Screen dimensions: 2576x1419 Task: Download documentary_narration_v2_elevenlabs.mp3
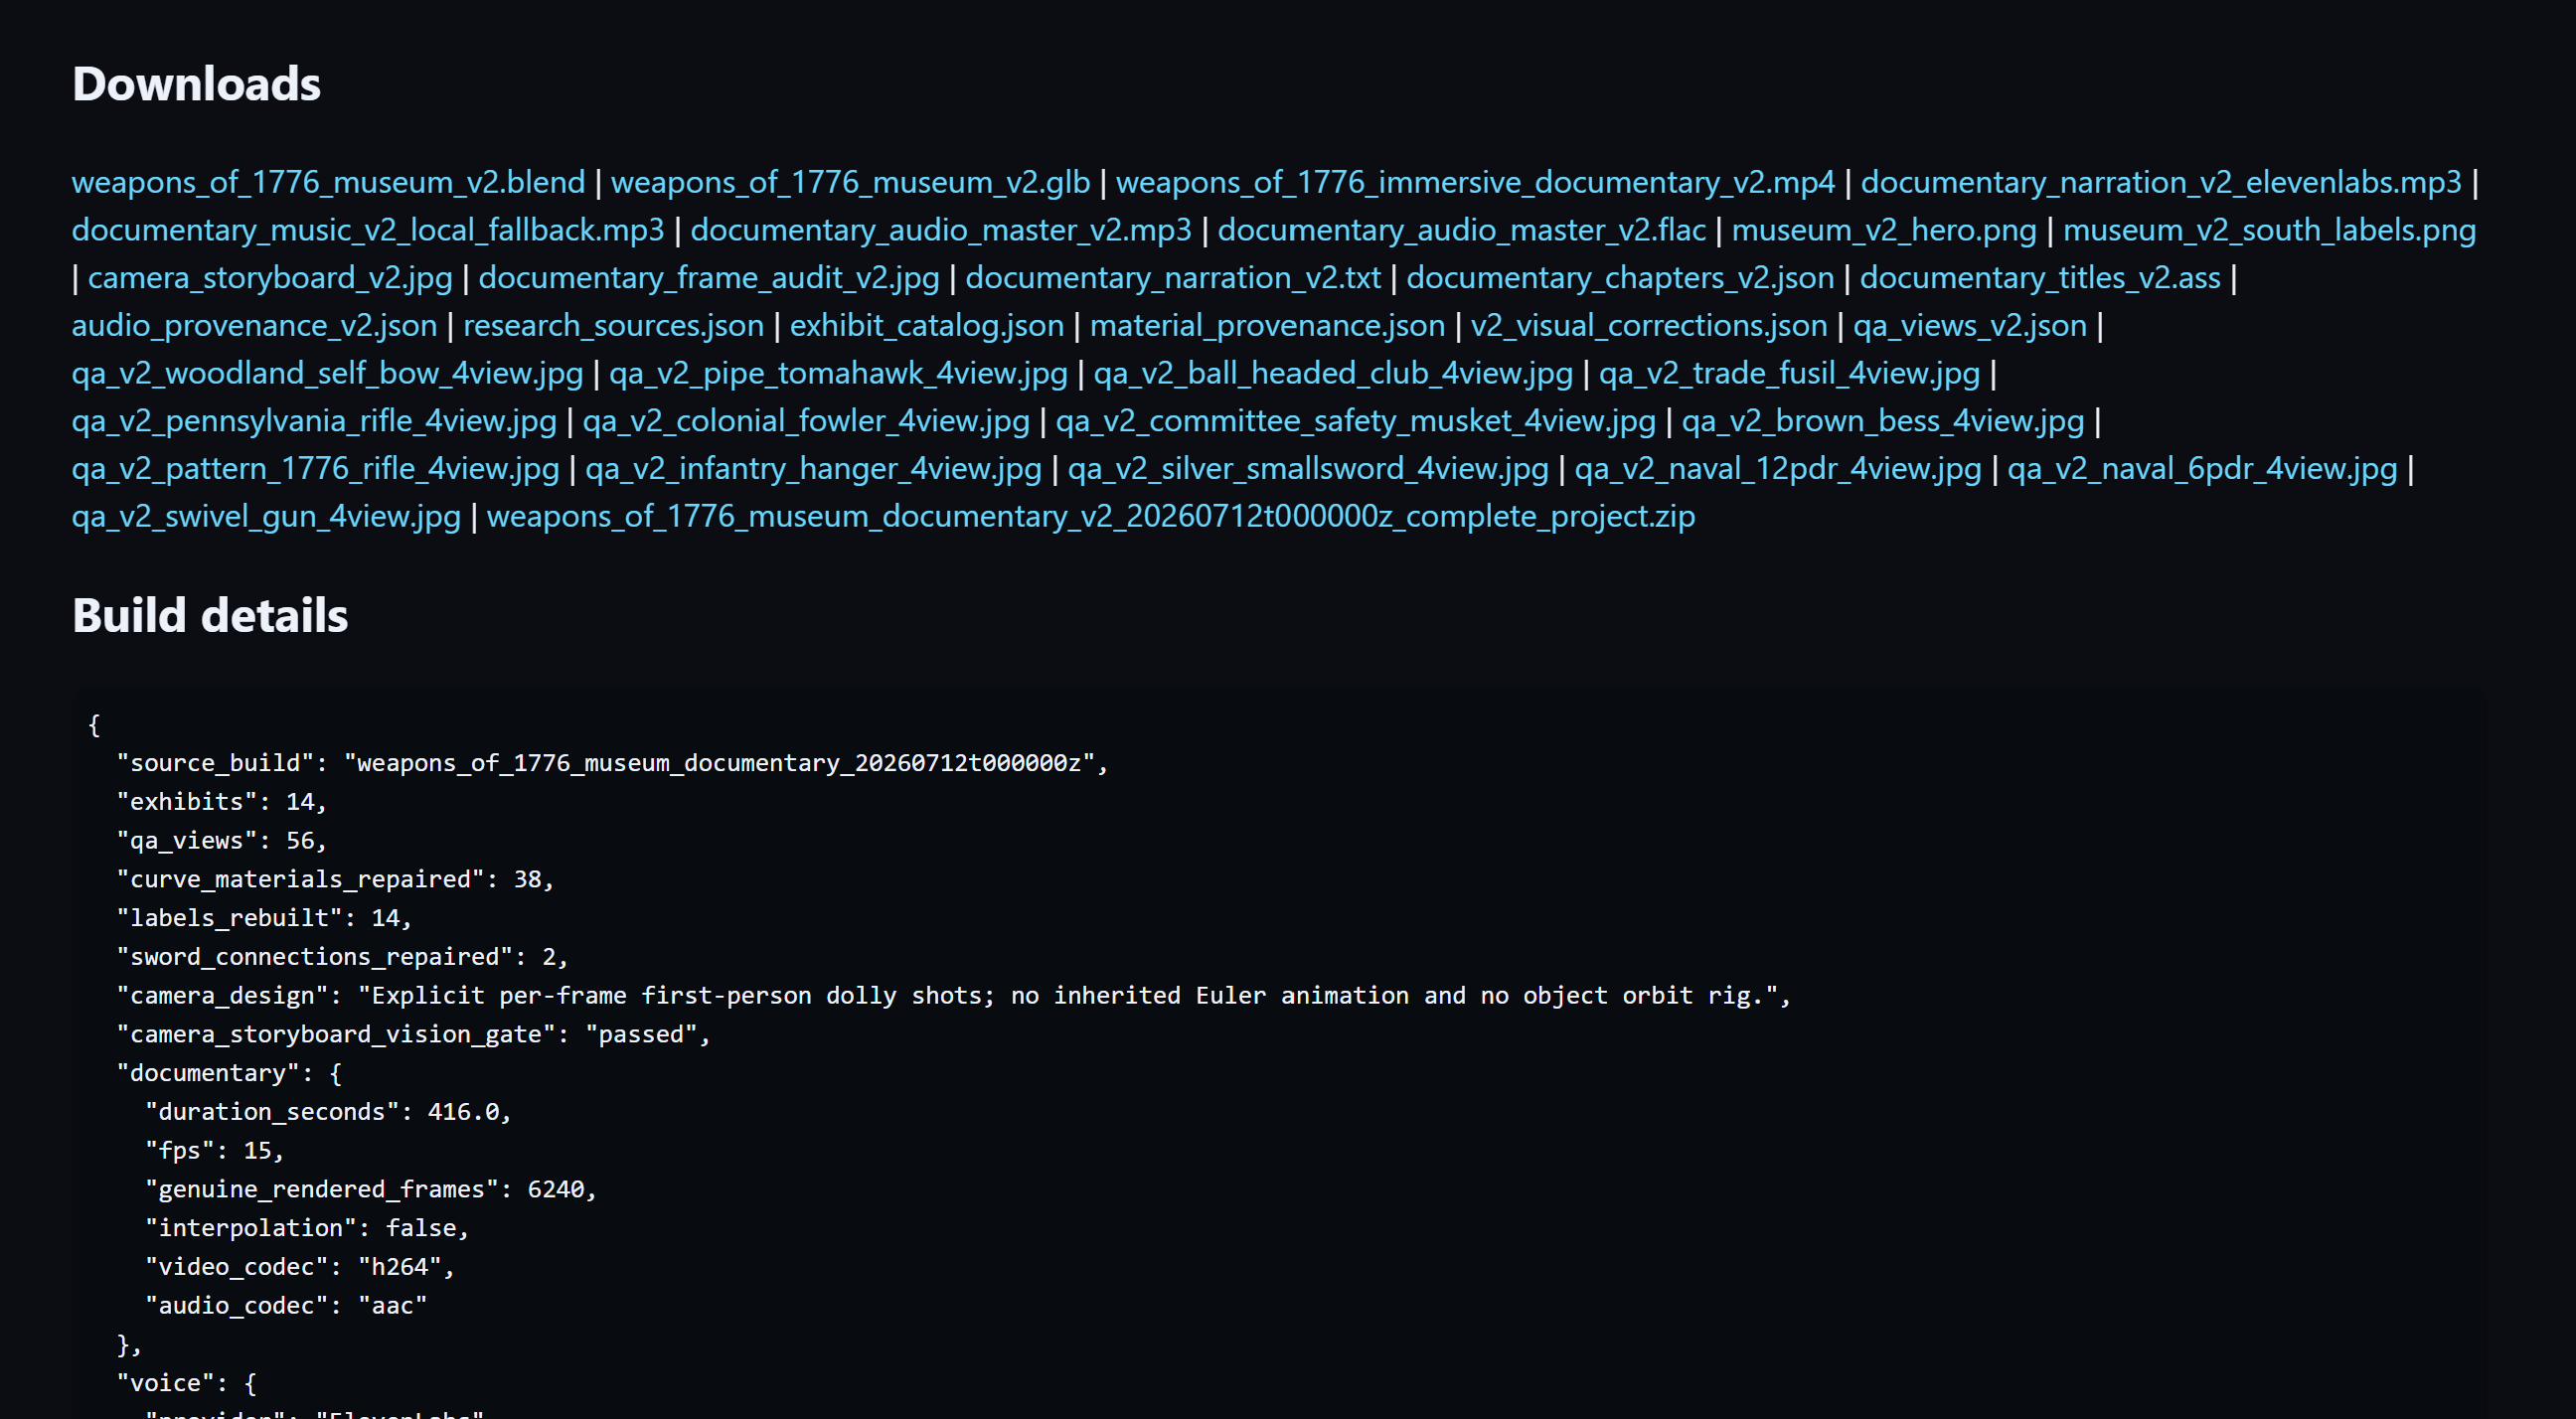[x=2160, y=182]
